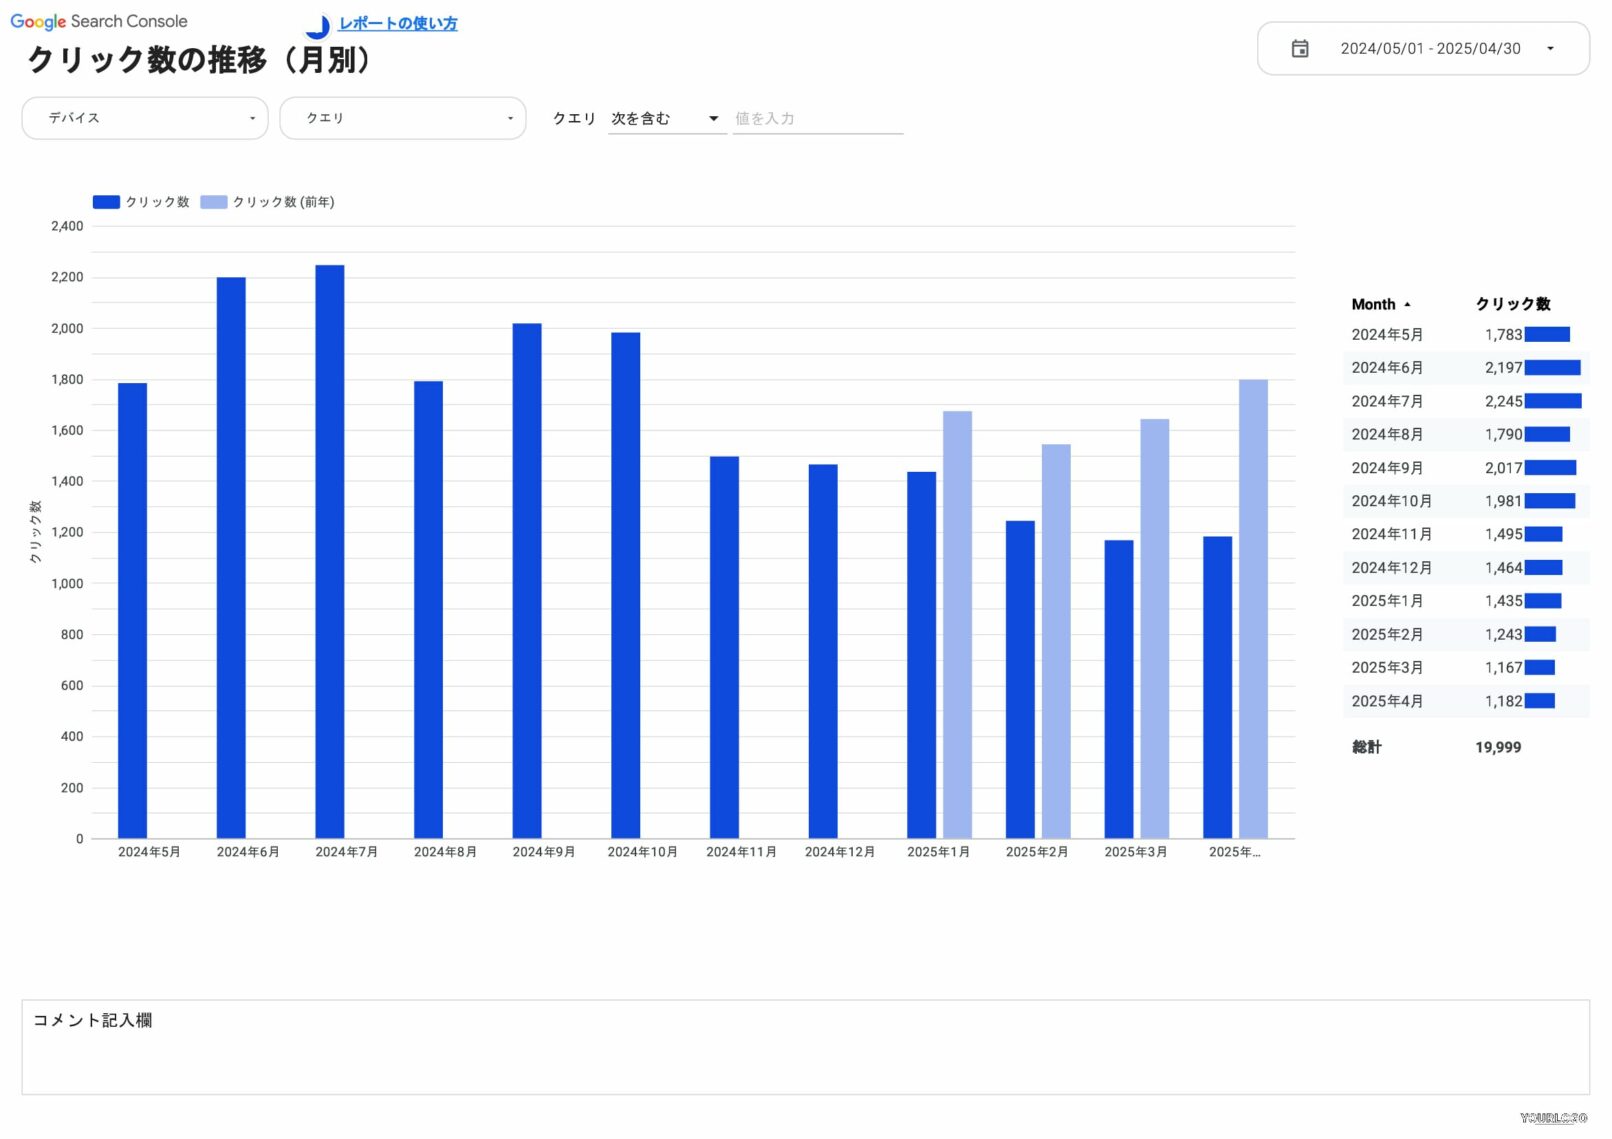Click the 値を入力 filter input field
Viewport: 1612px width, 1139px height.
(x=817, y=117)
